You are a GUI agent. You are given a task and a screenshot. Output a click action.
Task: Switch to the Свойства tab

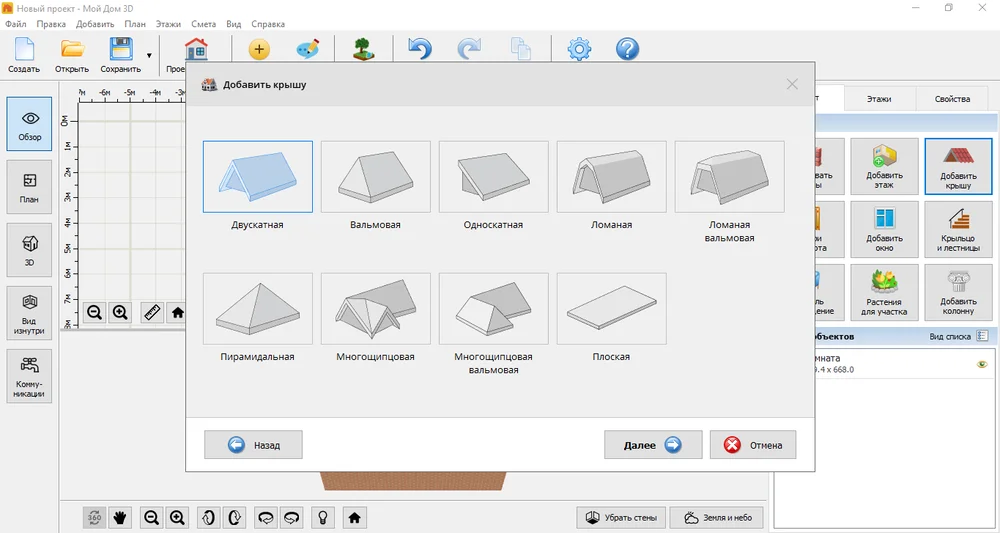pyautogui.click(x=952, y=99)
